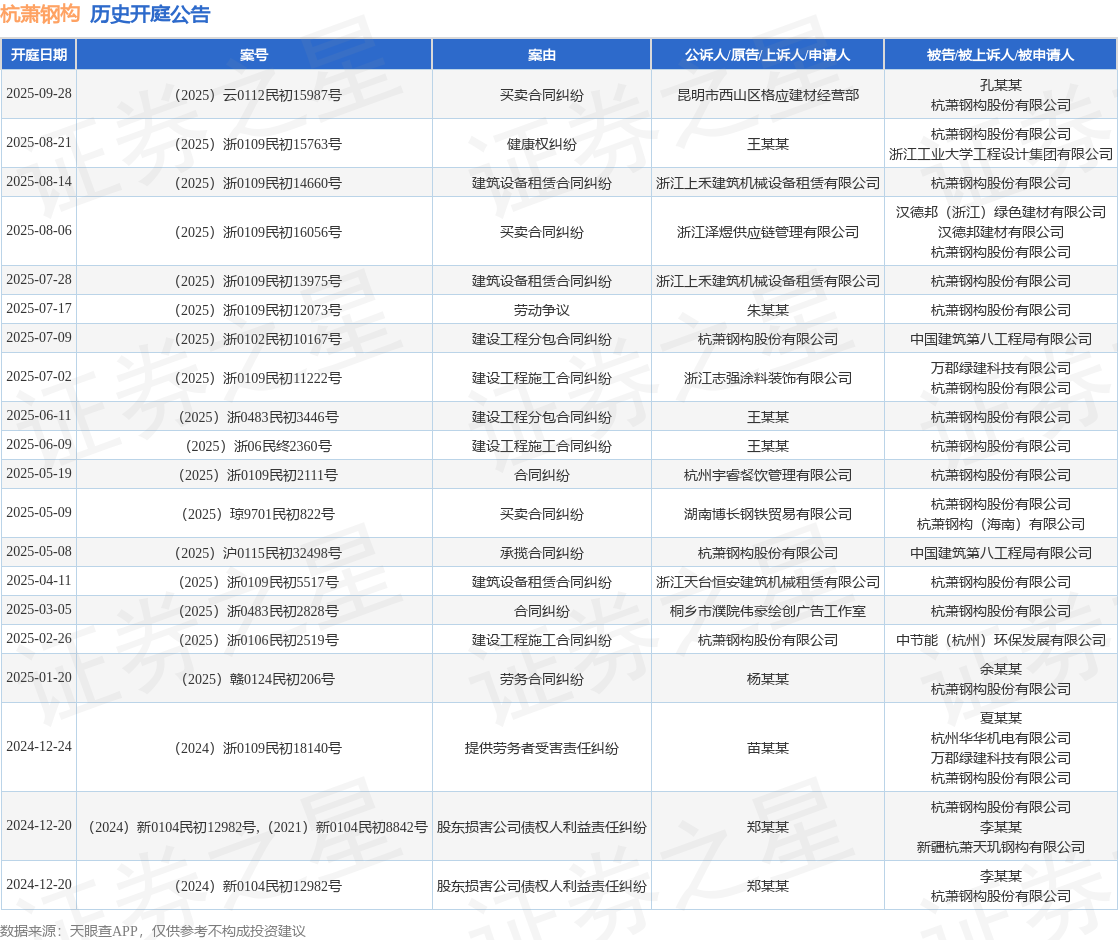Screen dimensions: 1118x940
Task: Click defendant '浙江工业大学工程设计集团有限公司'
Action: click(1000, 154)
